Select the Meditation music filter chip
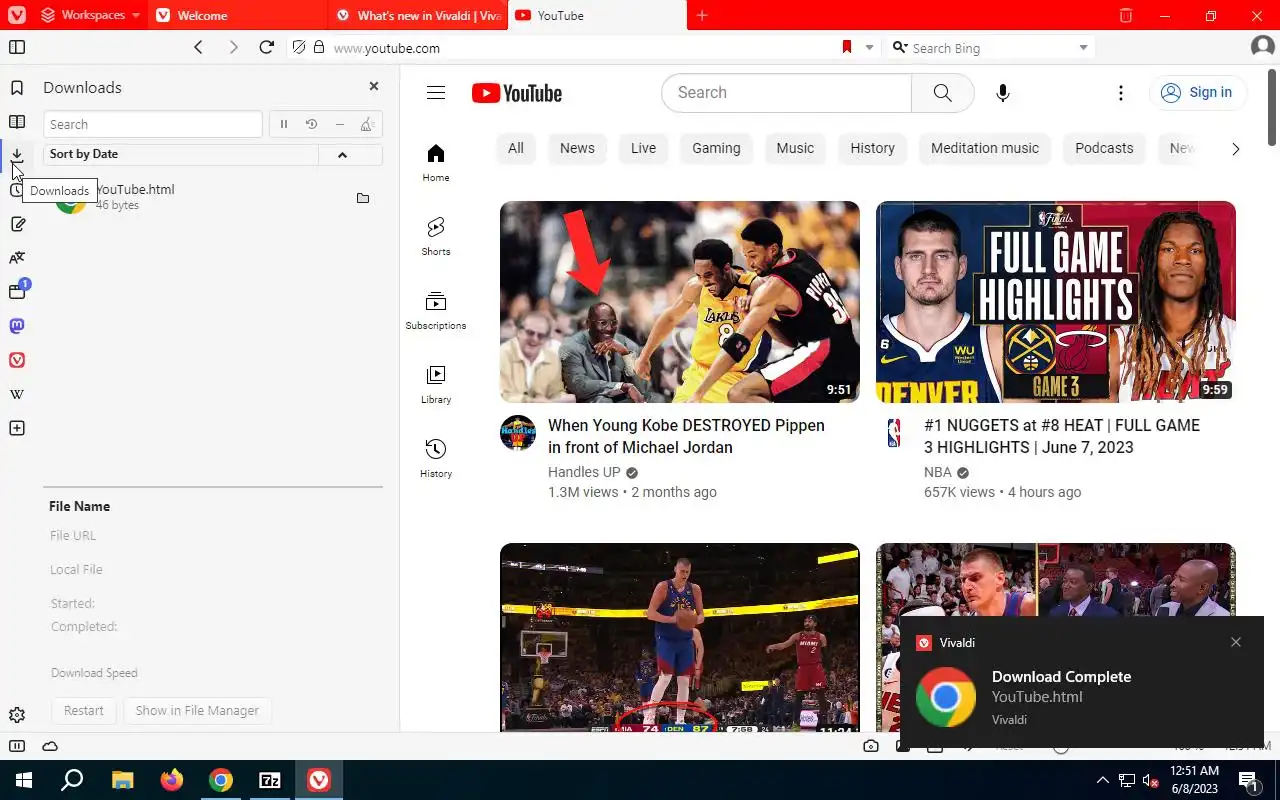This screenshot has height=800, width=1280. (985, 148)
